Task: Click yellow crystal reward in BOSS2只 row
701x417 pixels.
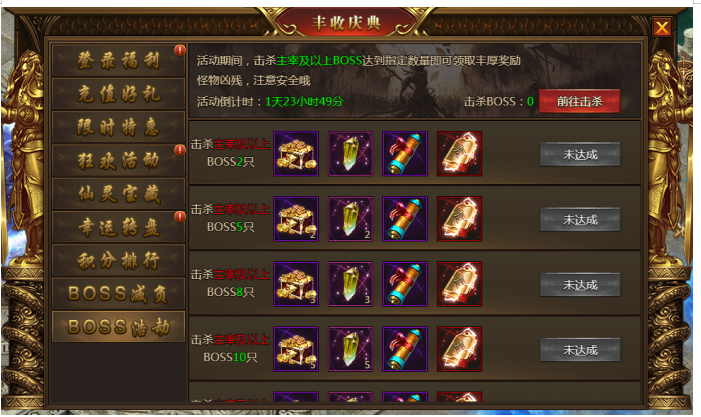Action: [x=350, y=154]
